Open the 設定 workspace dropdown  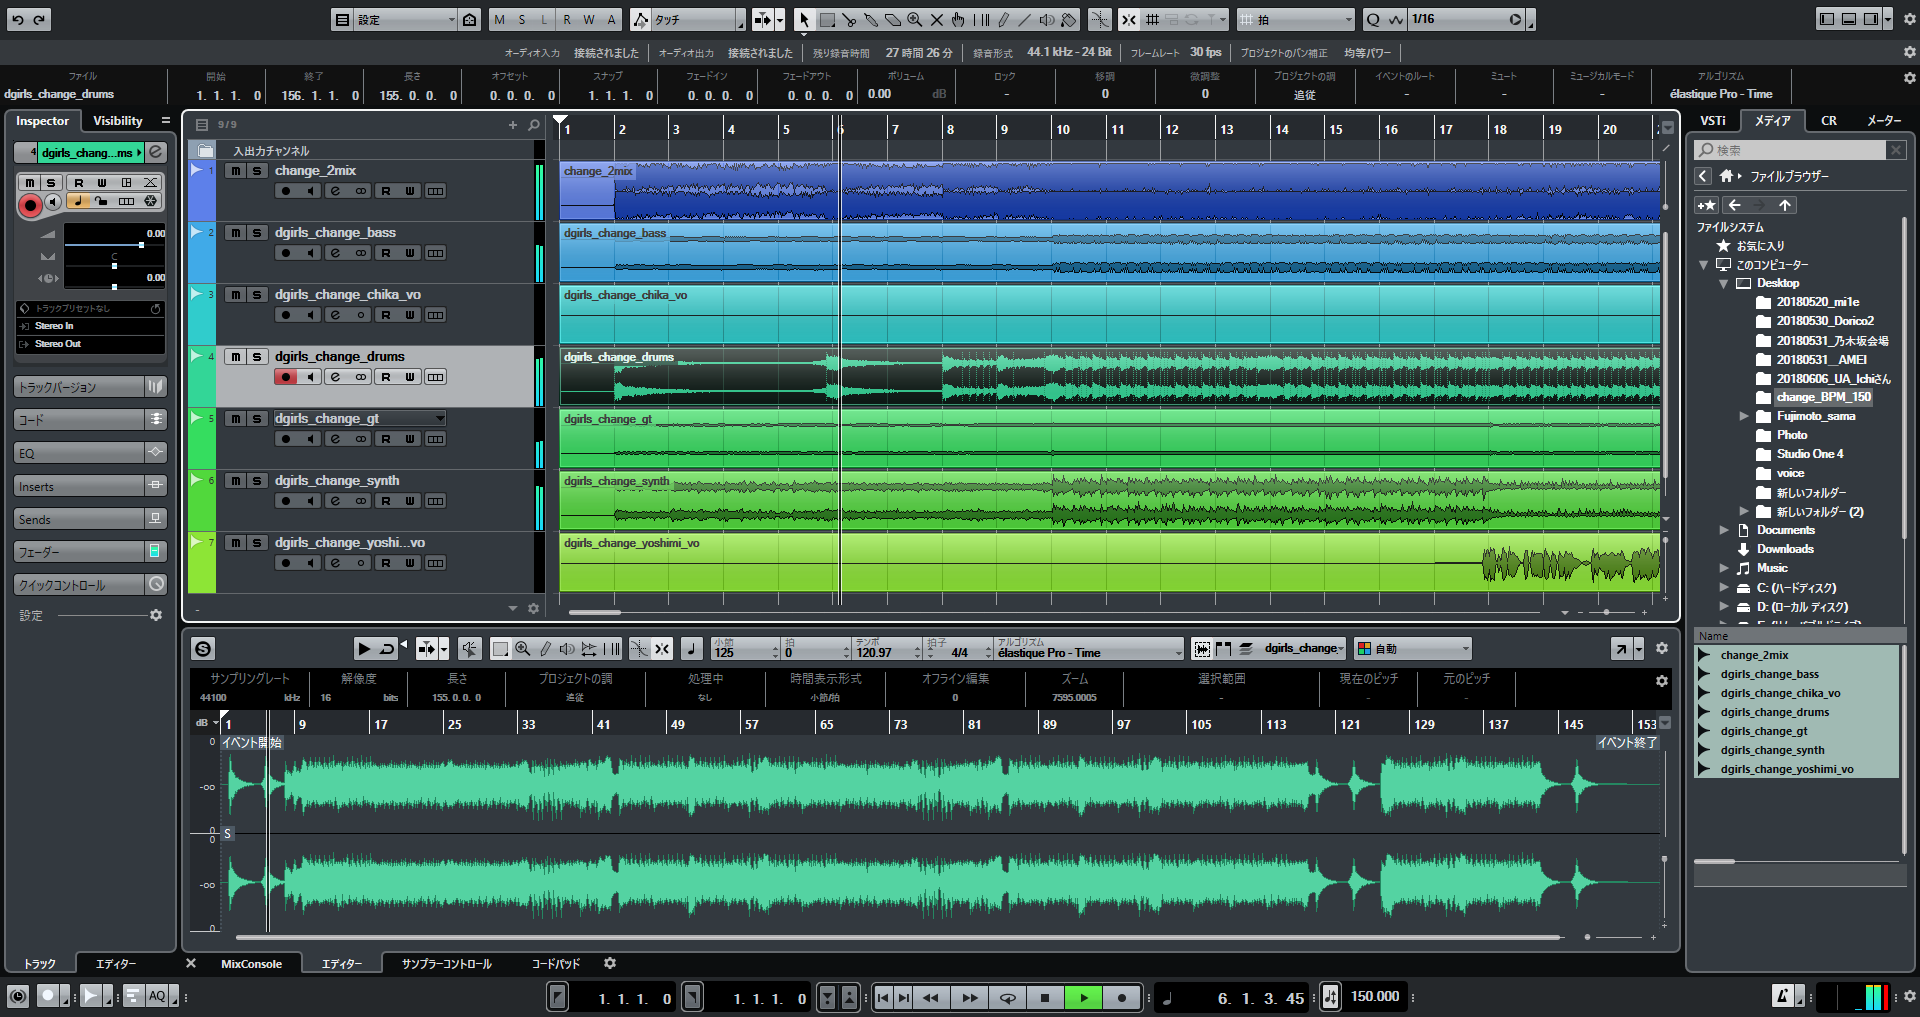click(x=405, y=19)
